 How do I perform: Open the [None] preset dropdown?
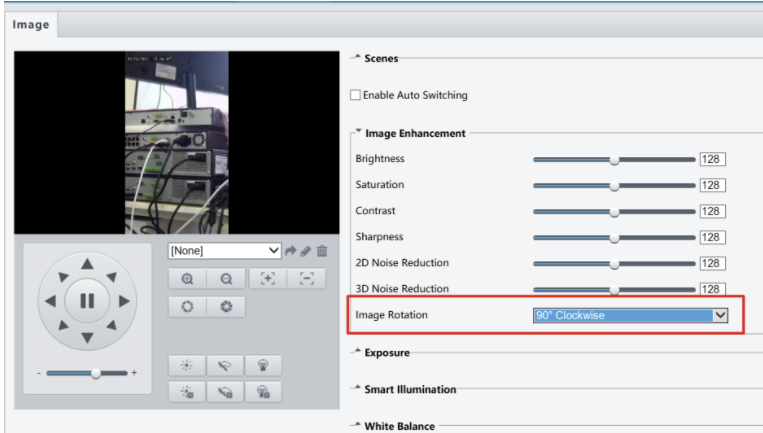click(224, 251)
